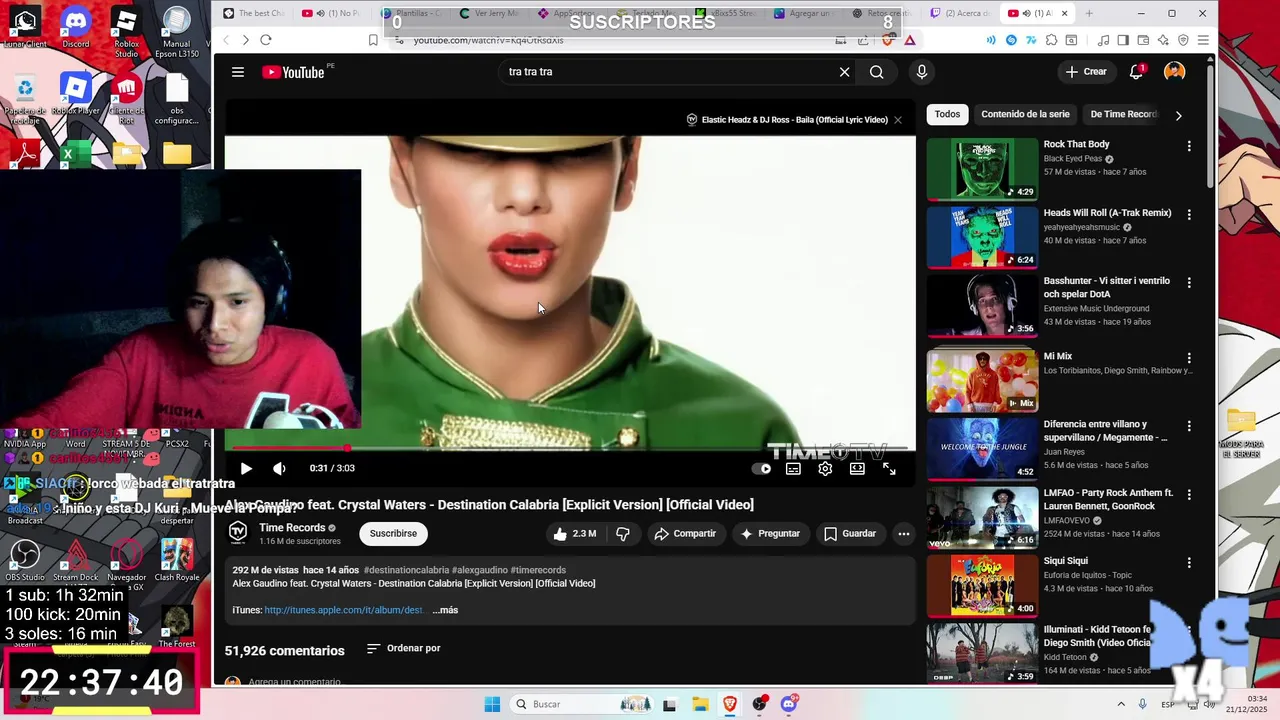Switch to theater mode
1280x720 pixels.
coord(857,468)
